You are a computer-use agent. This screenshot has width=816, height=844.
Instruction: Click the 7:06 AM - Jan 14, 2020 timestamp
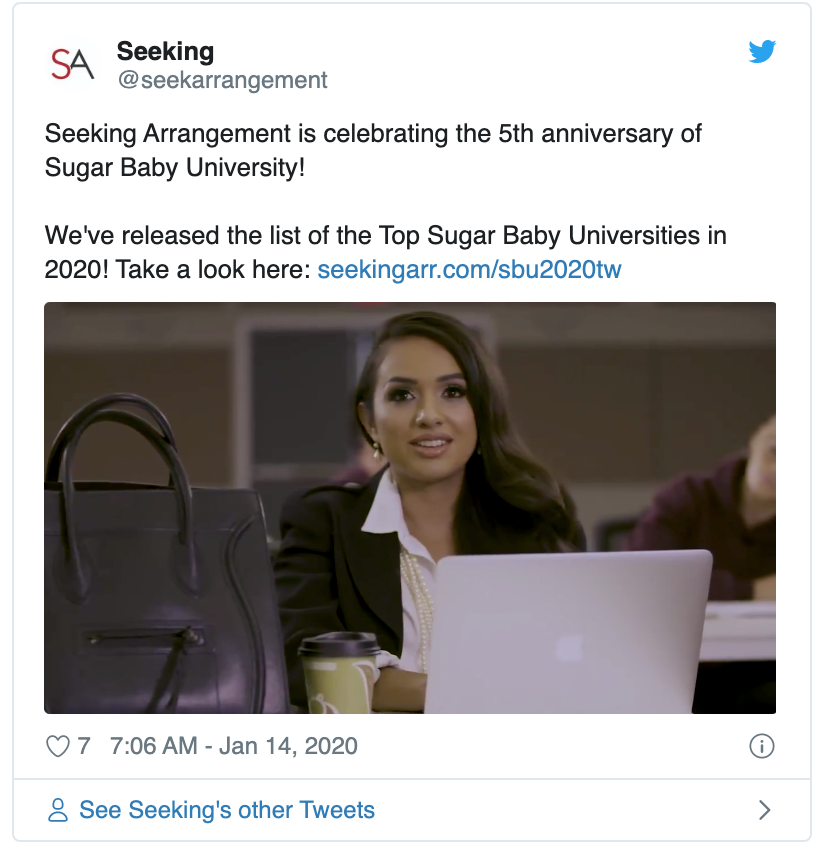click(x=234, y=746)
